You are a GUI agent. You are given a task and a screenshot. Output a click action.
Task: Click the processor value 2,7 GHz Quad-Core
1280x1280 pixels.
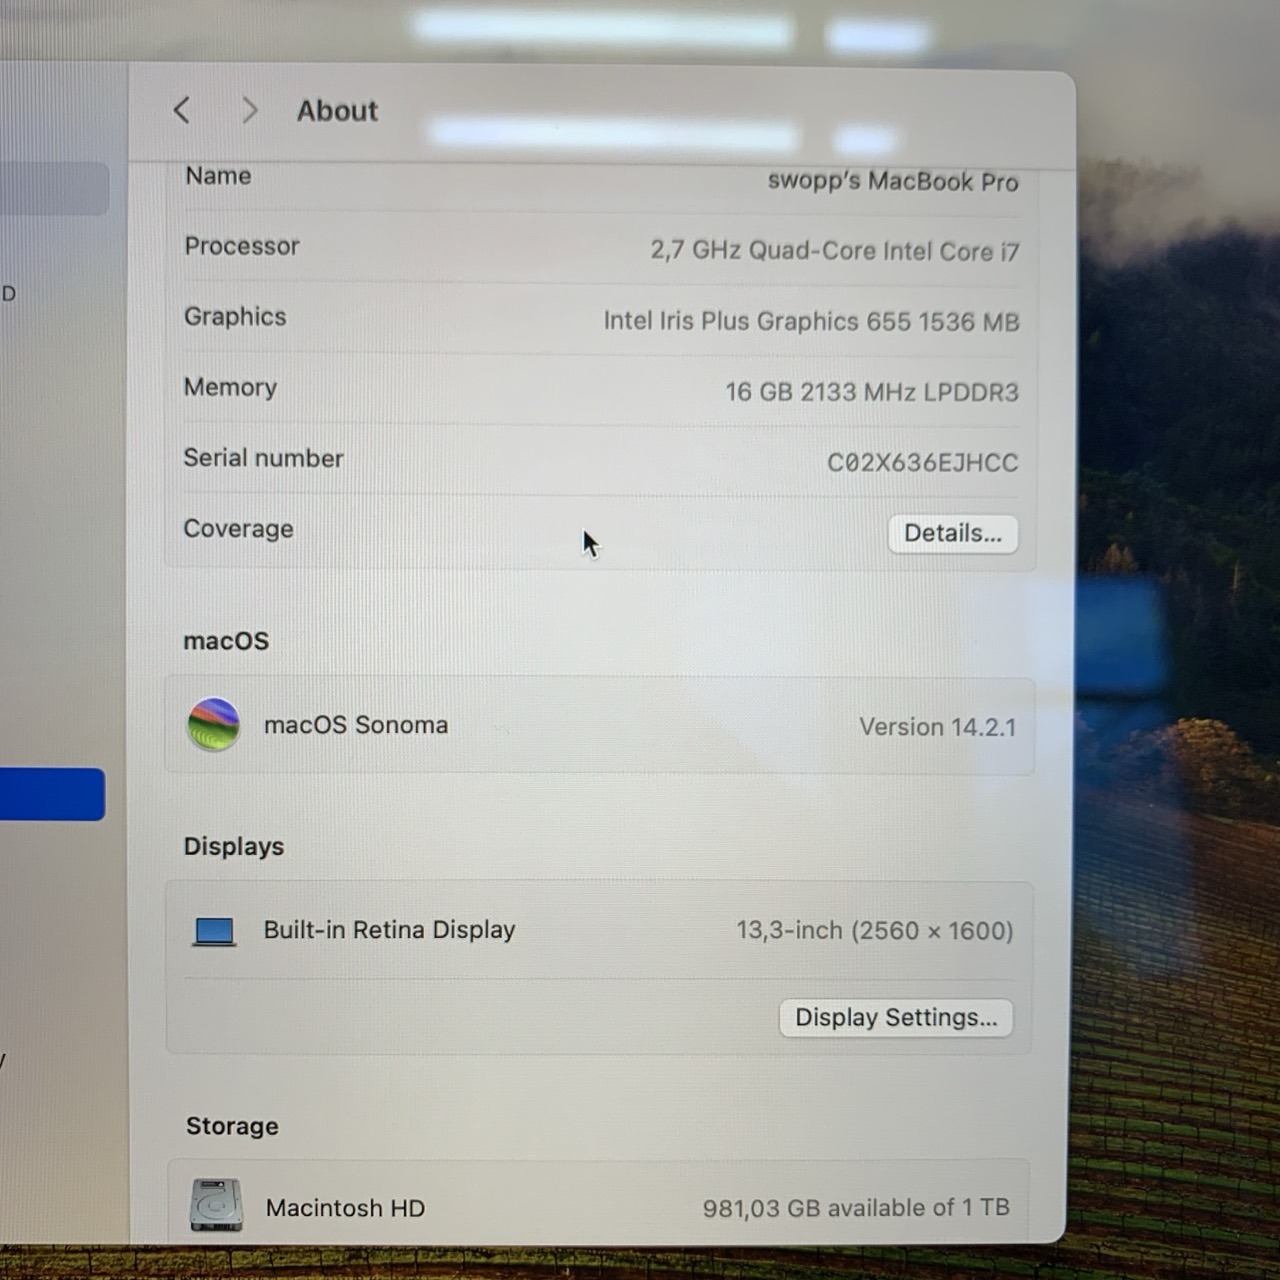[834, 250]
